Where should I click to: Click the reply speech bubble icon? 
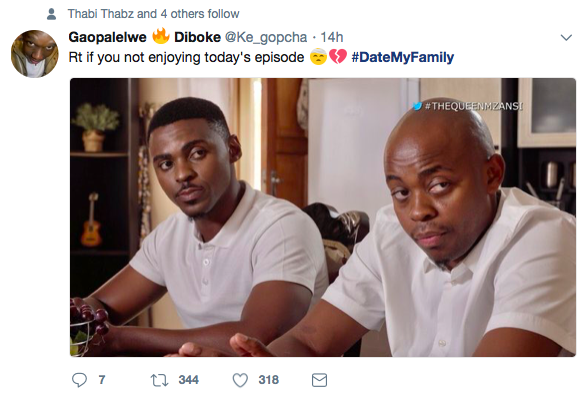79,380
